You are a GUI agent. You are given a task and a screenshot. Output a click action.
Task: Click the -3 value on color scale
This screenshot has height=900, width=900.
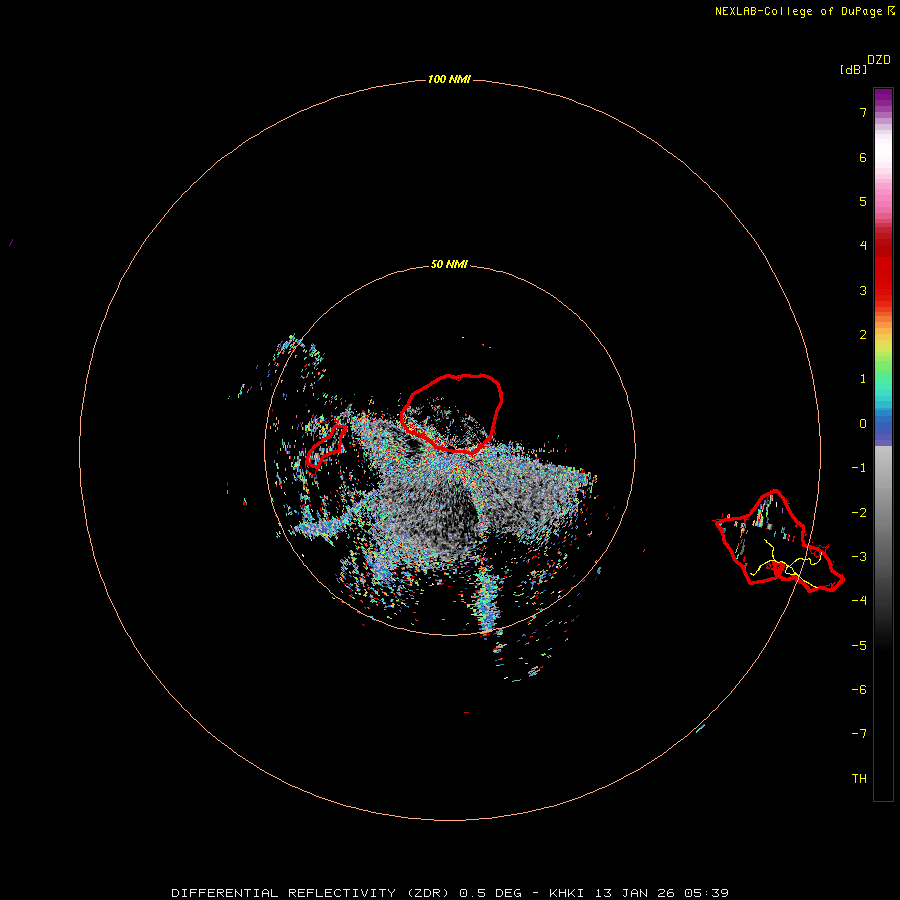click(859, 557)
